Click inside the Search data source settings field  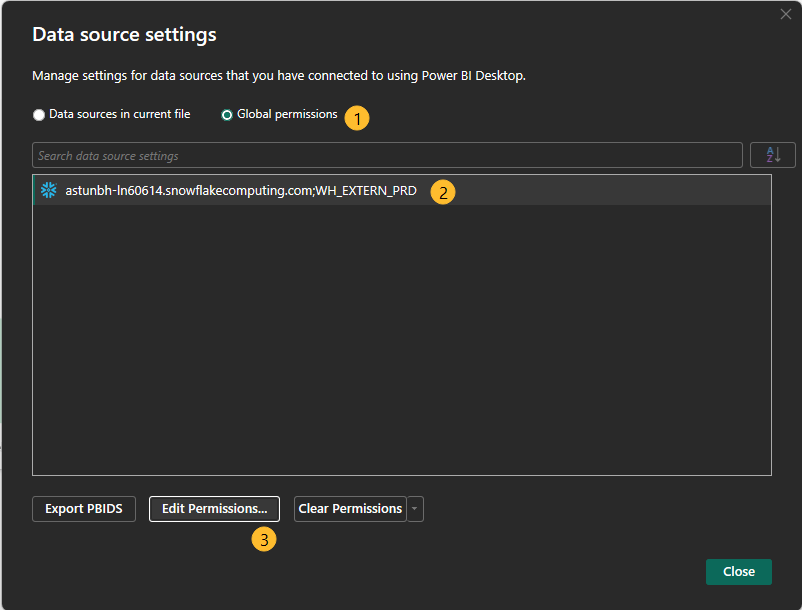pyautogui.click(x=387, y=155)
